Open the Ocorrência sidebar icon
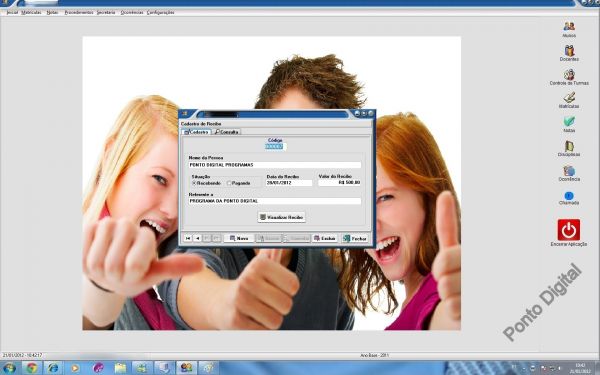600x375 pixels. (569, 170)
